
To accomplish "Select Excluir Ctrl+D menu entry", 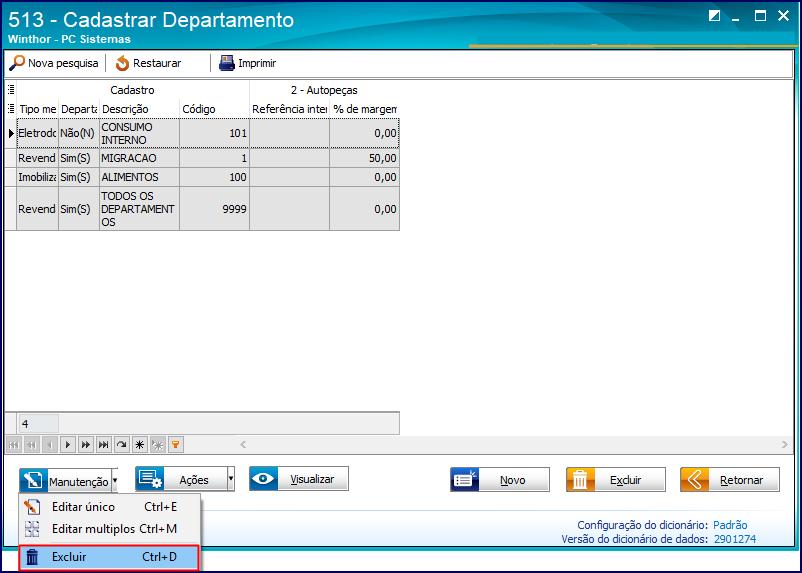I will [x=108, y=557].
